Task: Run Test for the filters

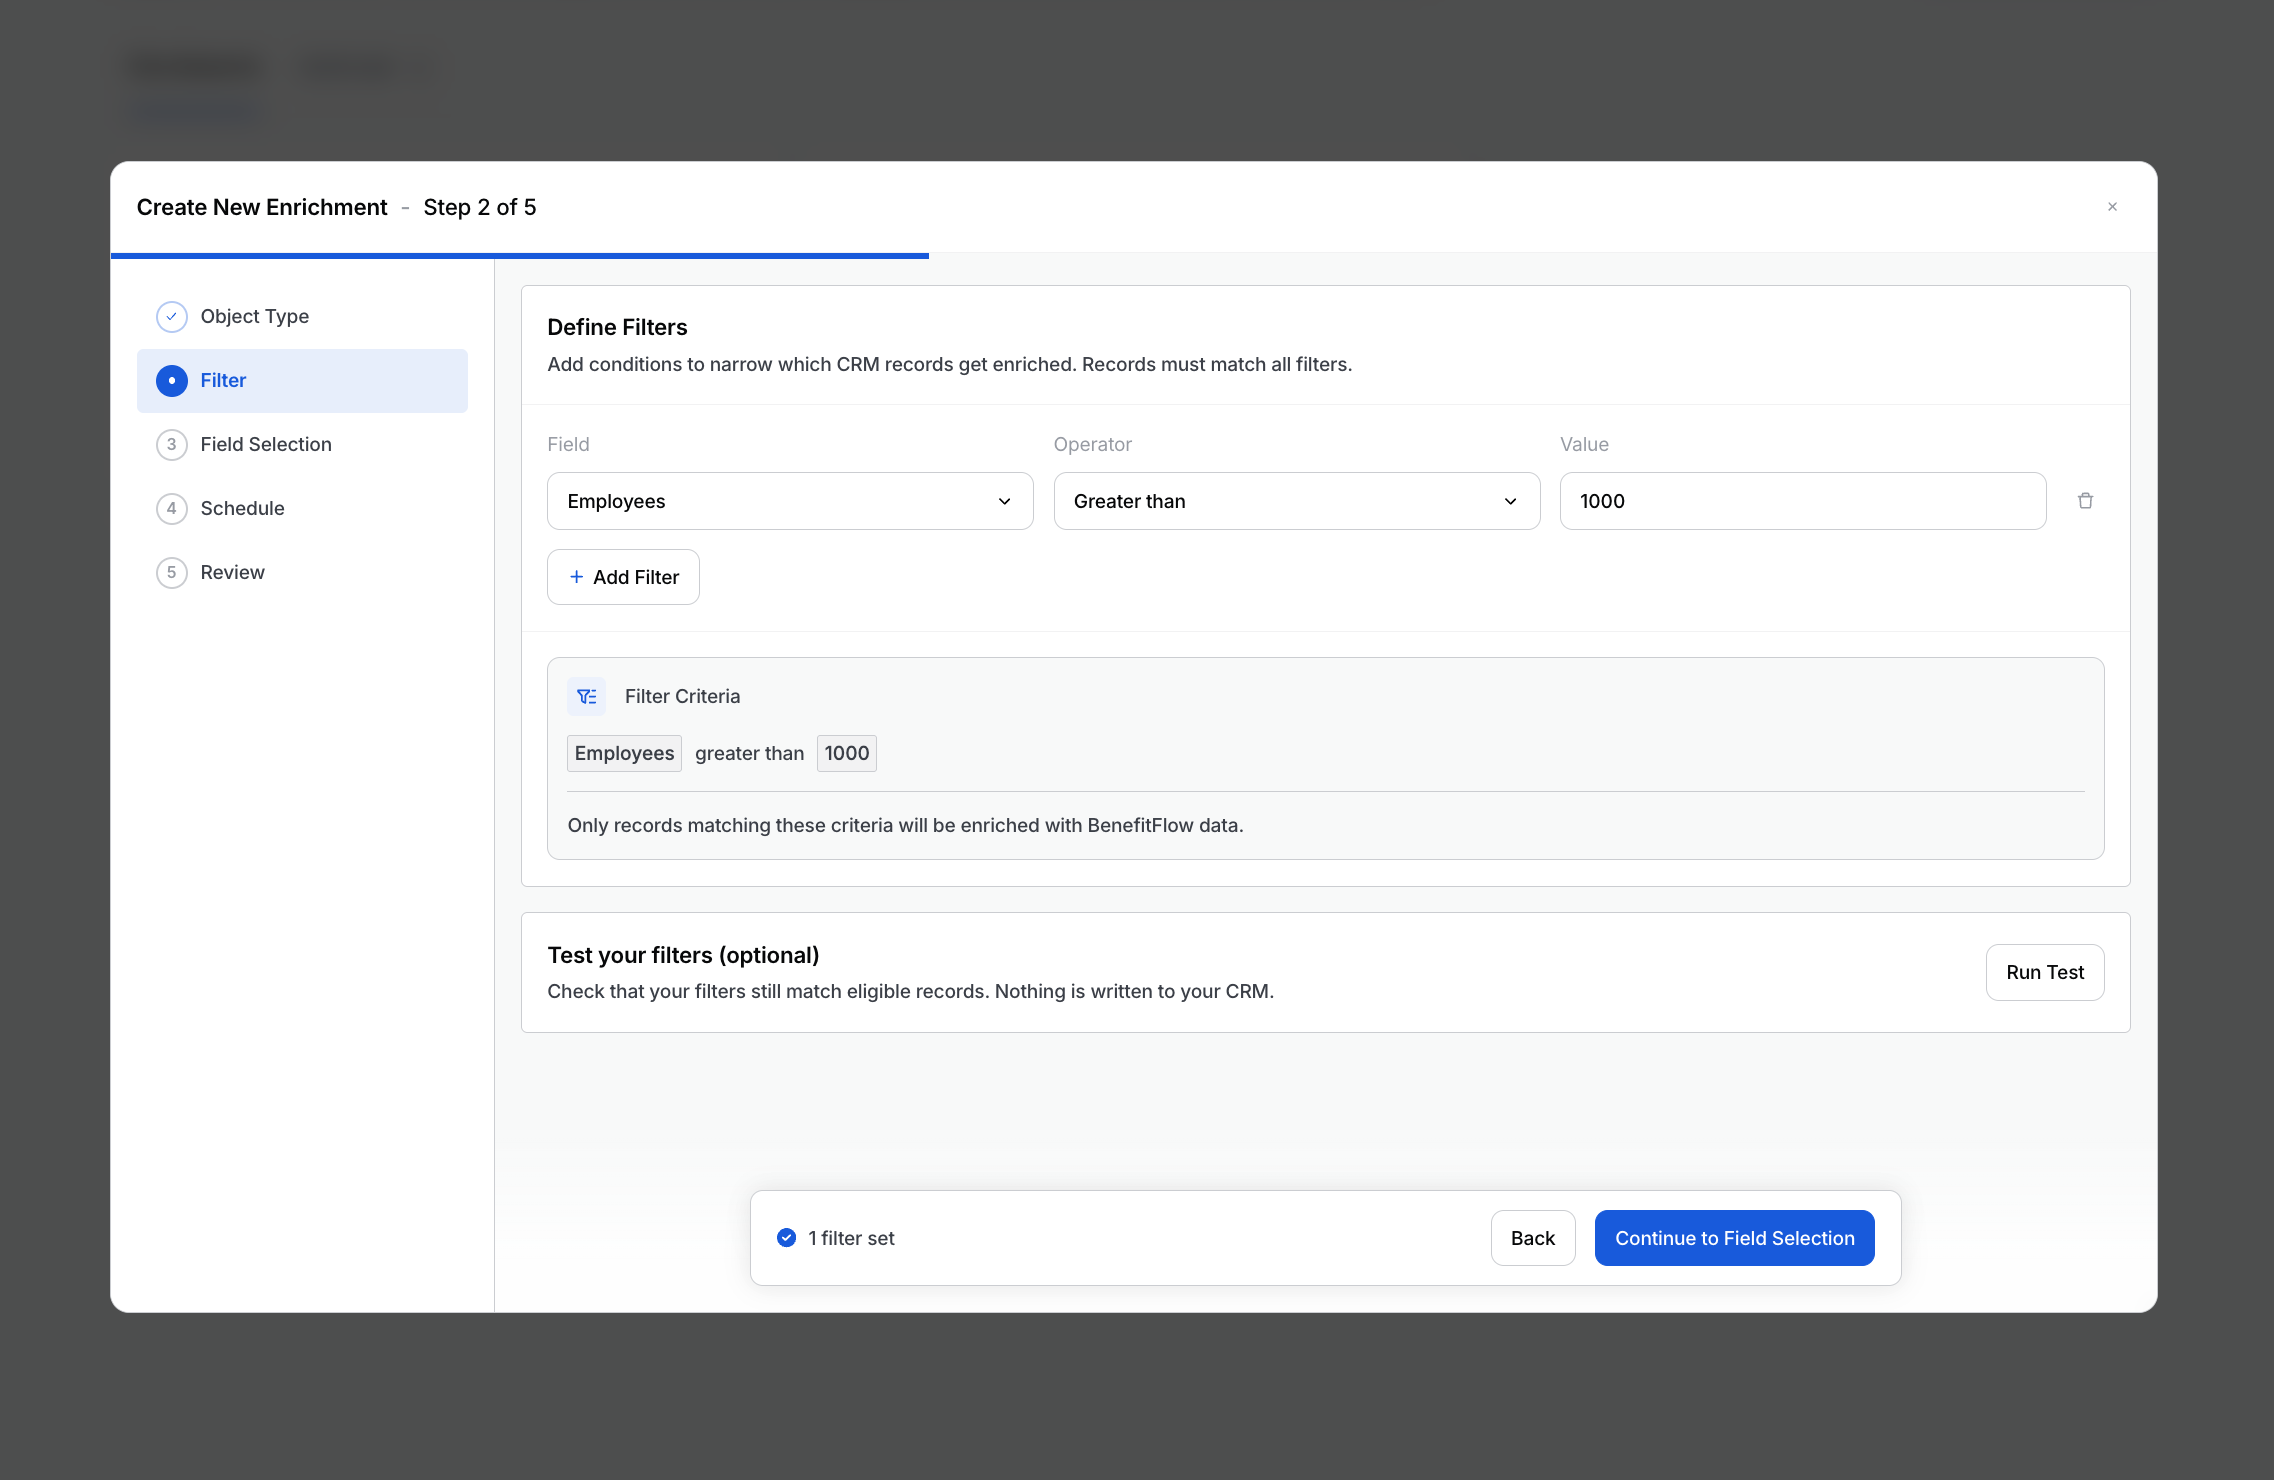Action: (x=2045, y=972)
